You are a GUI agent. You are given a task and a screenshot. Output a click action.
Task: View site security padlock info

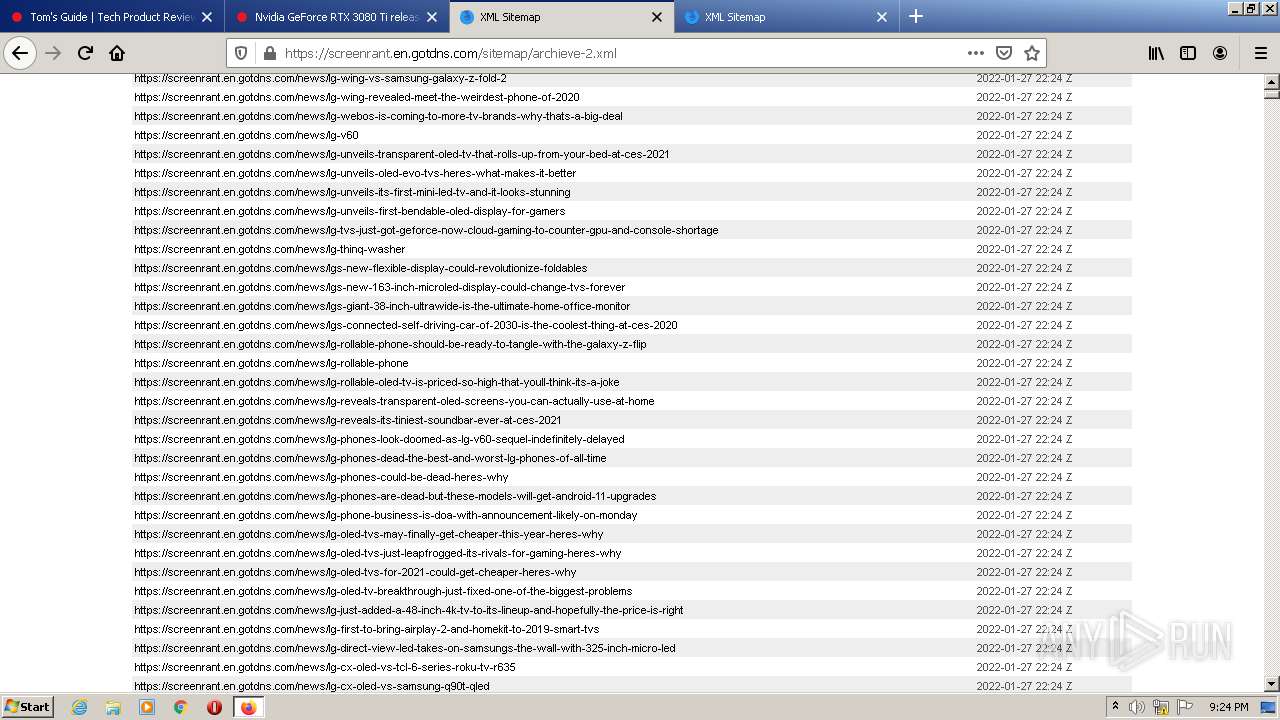(268, 53)
